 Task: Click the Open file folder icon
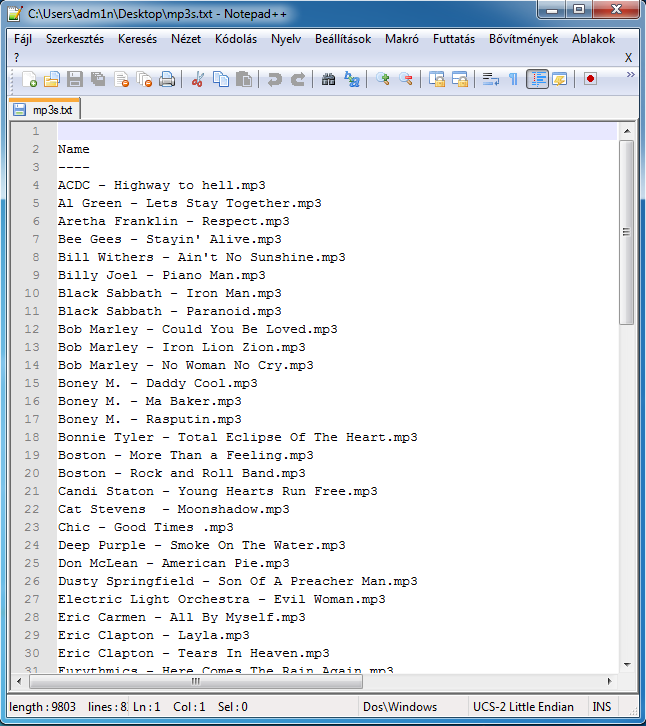point(52,80)
